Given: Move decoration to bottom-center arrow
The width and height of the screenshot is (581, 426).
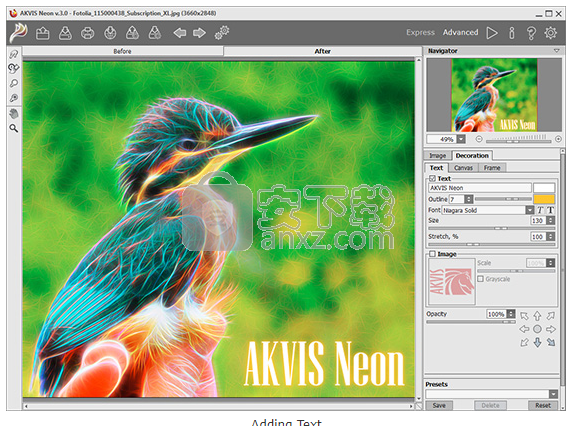Looking at the screenshot, I should [537, 343].
